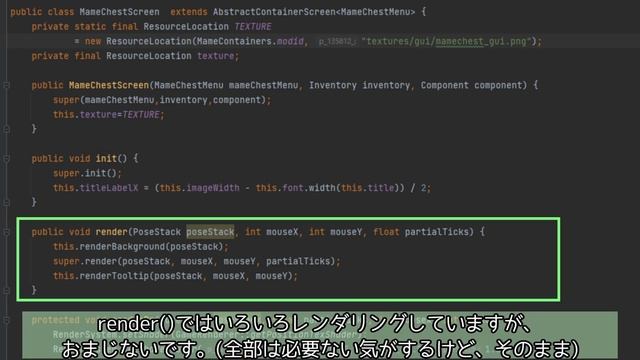Click the render method name in its declaration

click(111, 232)
